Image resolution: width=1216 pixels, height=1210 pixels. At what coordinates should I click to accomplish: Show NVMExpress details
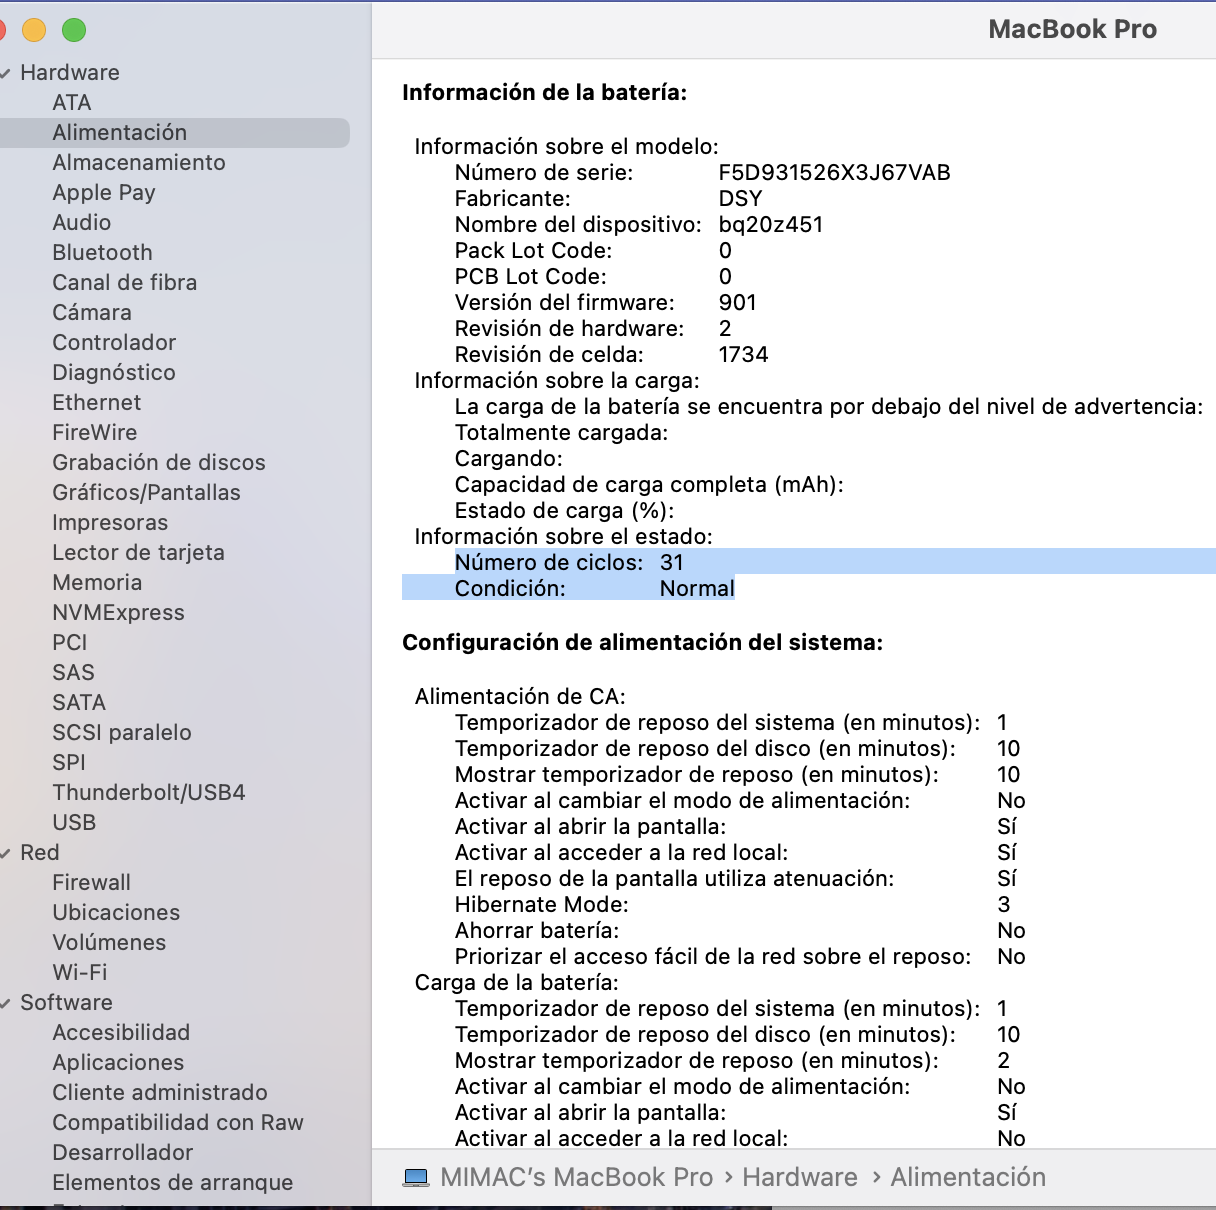click(118, 613)
